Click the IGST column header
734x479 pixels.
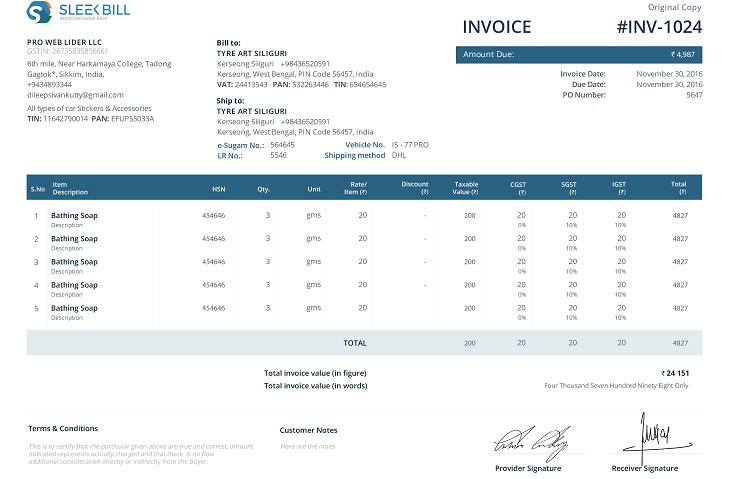(x=619, y=185)
